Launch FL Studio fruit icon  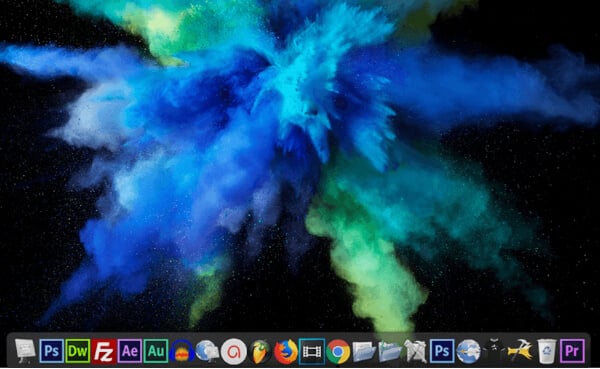point(260,351)
